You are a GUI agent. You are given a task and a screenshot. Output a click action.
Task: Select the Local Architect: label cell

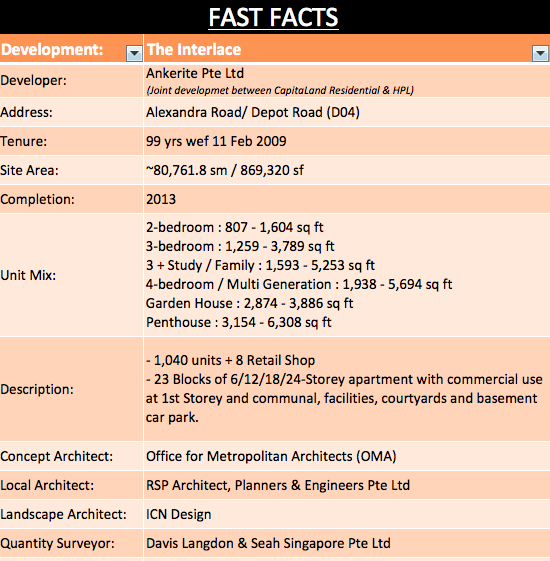pos(71,486)
